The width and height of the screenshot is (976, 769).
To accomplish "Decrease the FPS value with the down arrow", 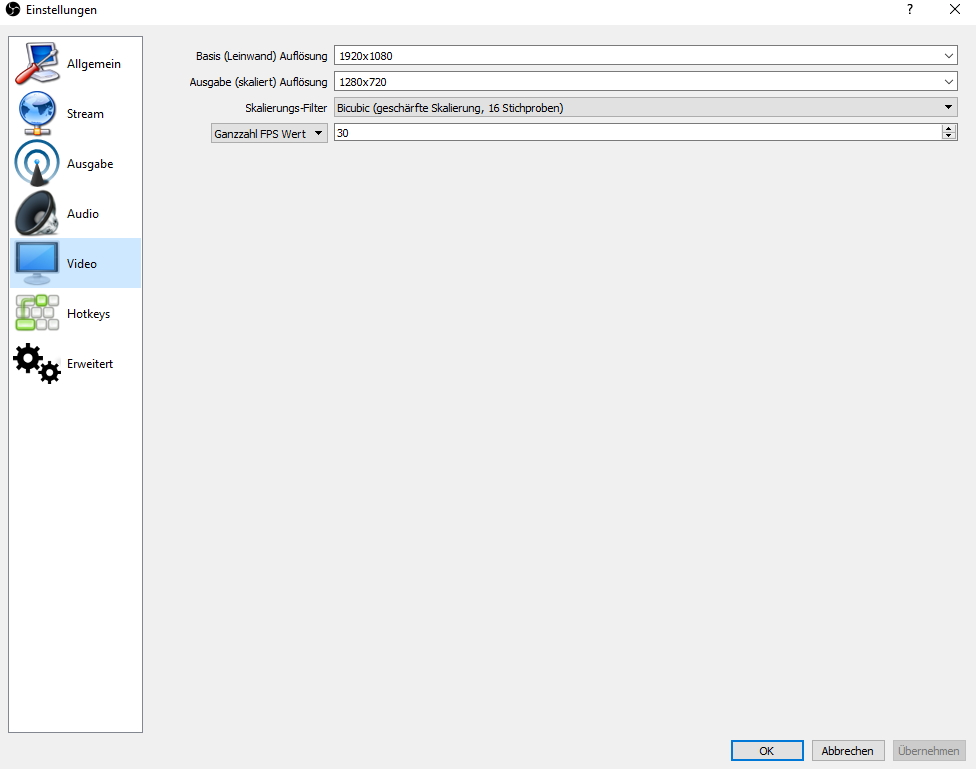I will pyautogui.click(x=949, y=137).
